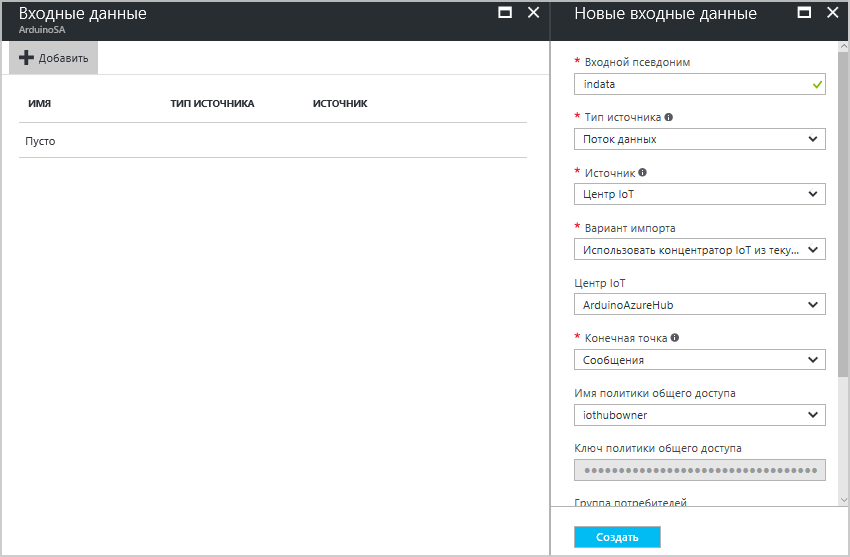
Task: Click the info icon next to Тип источника
Action: pyautogui.click(x=669, y=117)
